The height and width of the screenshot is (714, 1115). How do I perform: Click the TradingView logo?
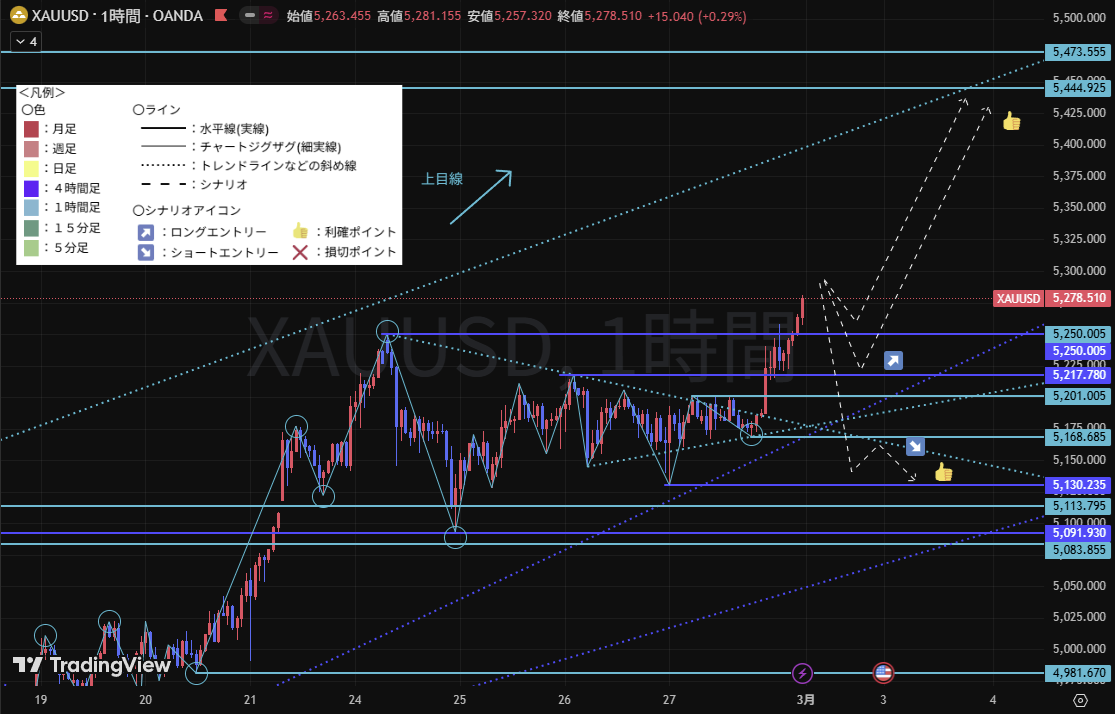pos(91,665)
